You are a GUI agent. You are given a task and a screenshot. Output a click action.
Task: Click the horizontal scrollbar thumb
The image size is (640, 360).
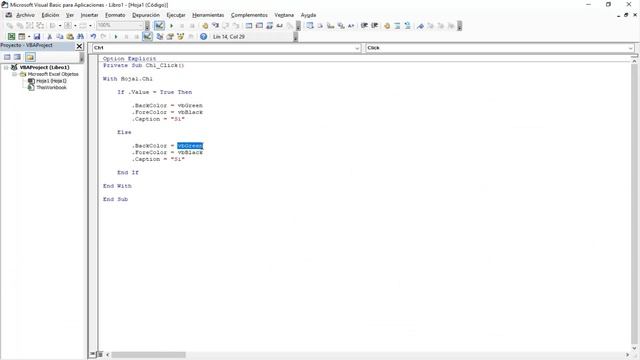pyautogui.click(x=149, y=355)
